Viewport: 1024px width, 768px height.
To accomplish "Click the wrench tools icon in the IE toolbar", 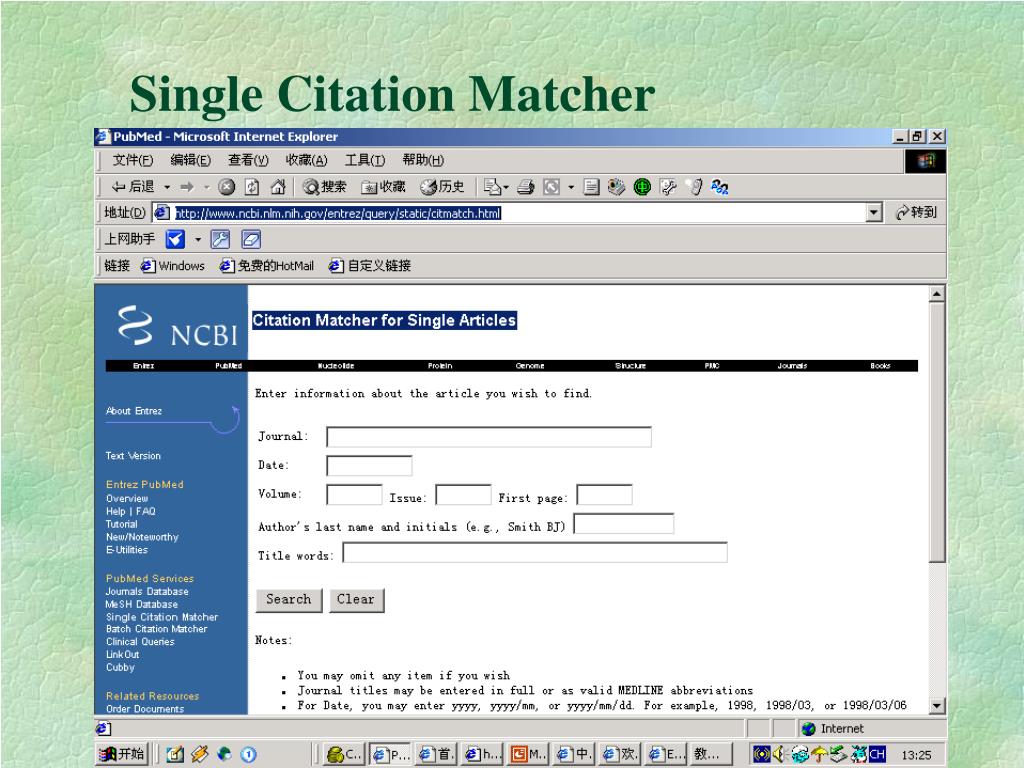I will 668,187.
